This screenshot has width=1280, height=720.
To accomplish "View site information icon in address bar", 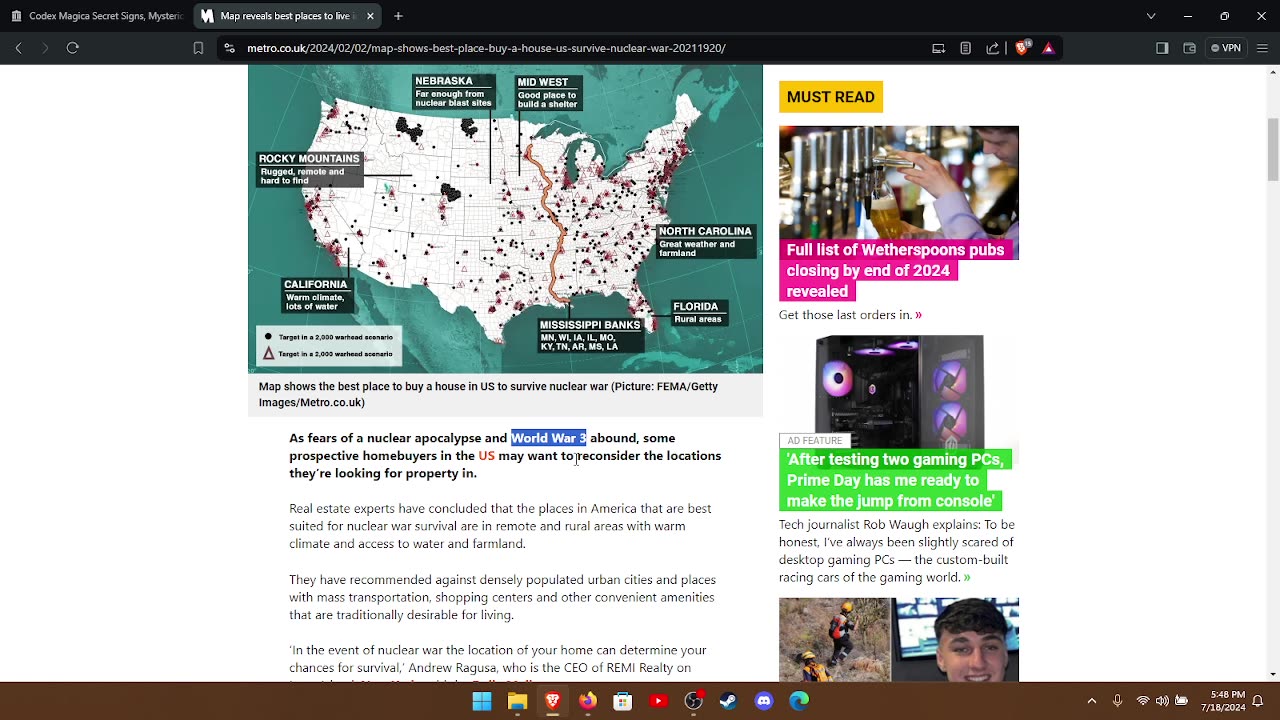I will point(230,48).
